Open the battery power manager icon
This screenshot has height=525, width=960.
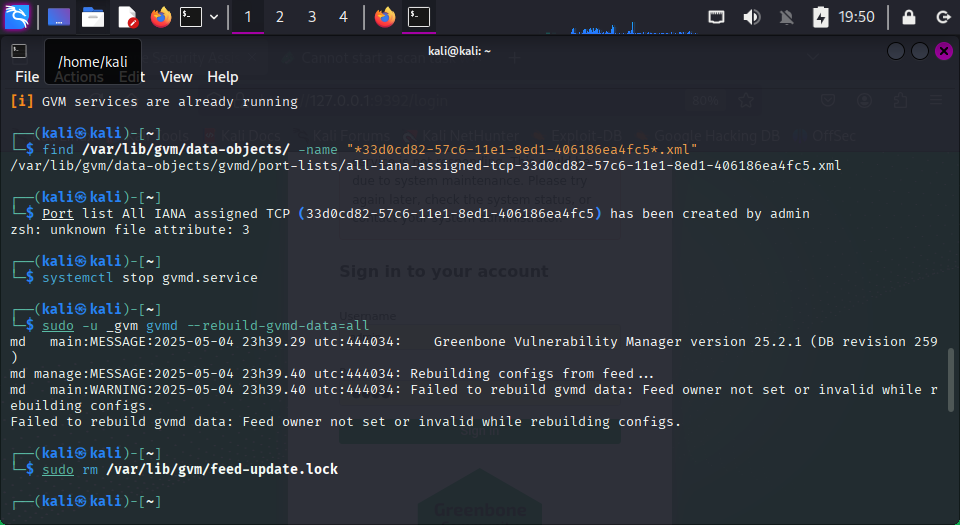820,17
